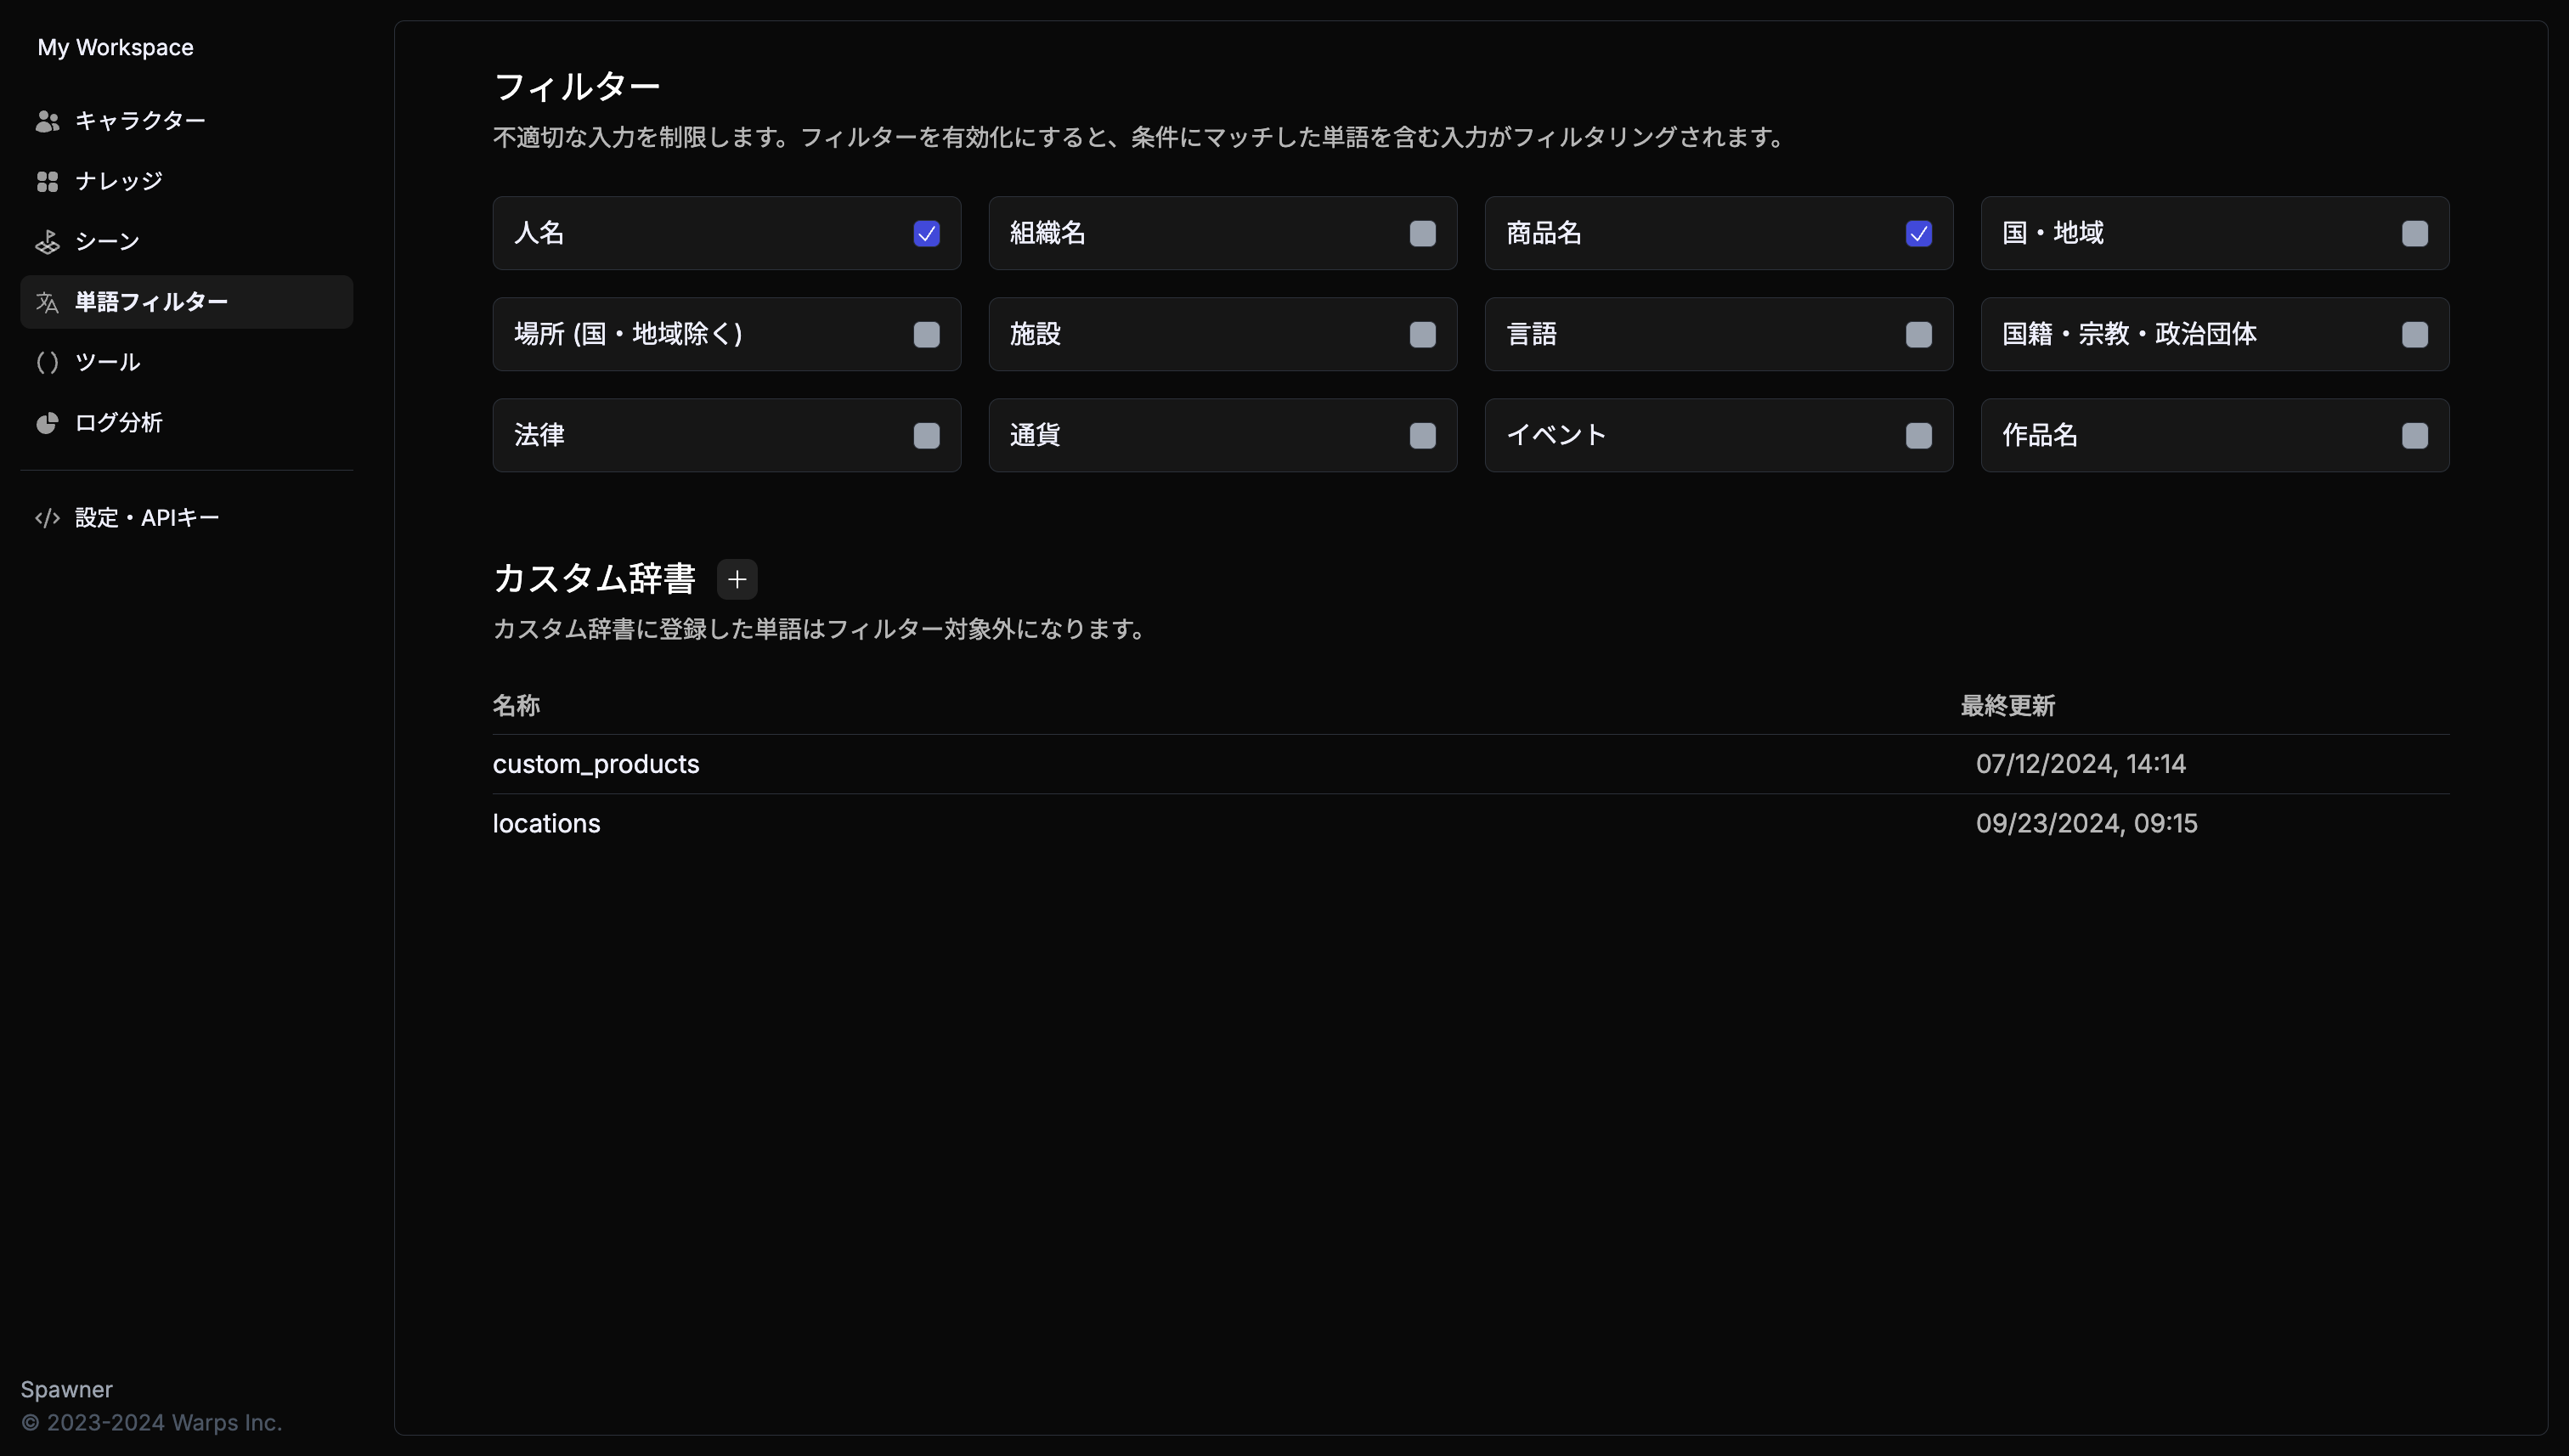2569x1456 pixels.
Task: Click the シーン icon in the sidebar
Action: pos(47,242)
